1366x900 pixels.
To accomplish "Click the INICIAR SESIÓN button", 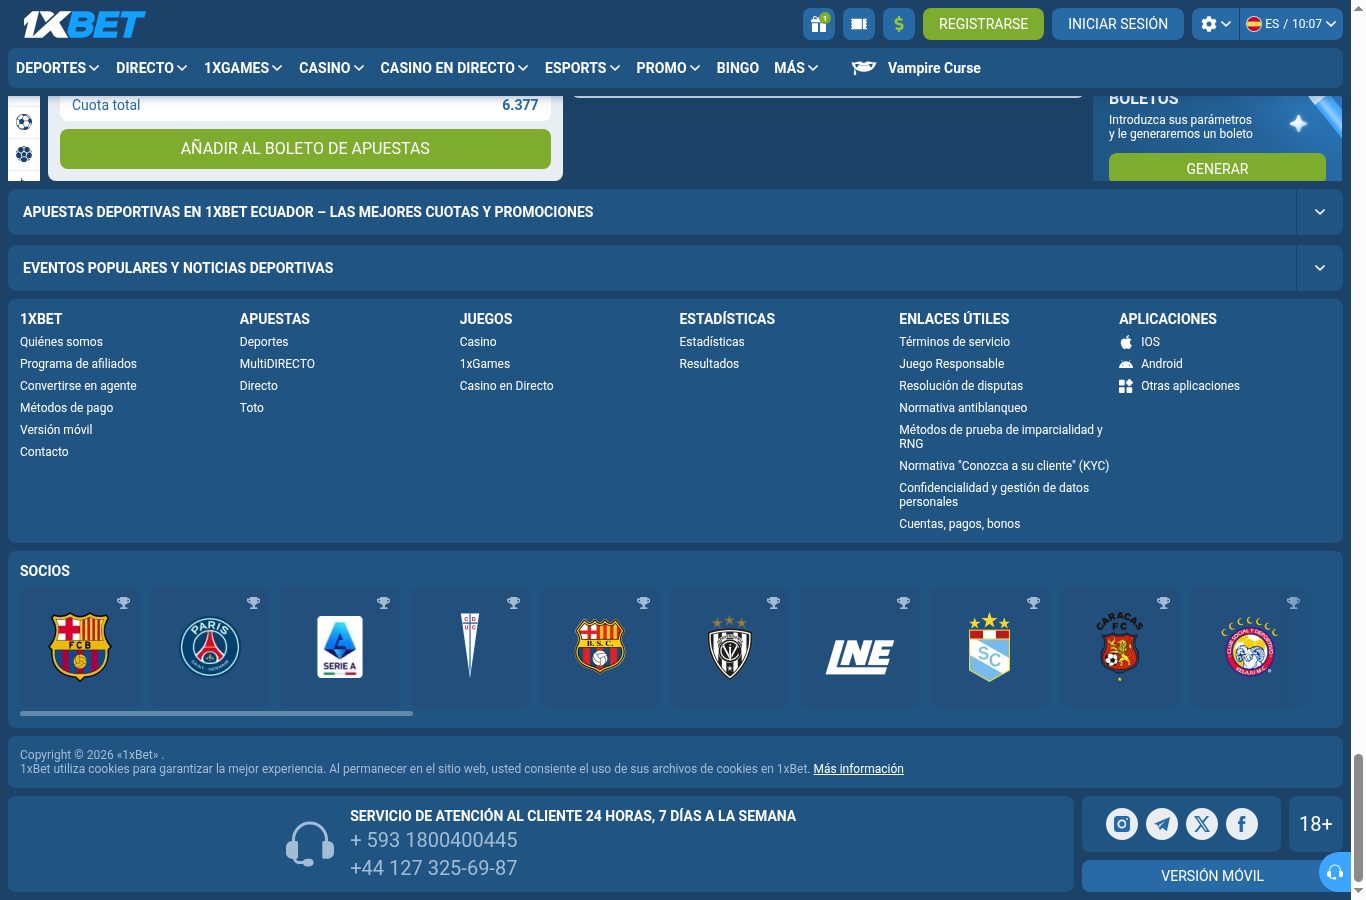I will point(1118,24).
